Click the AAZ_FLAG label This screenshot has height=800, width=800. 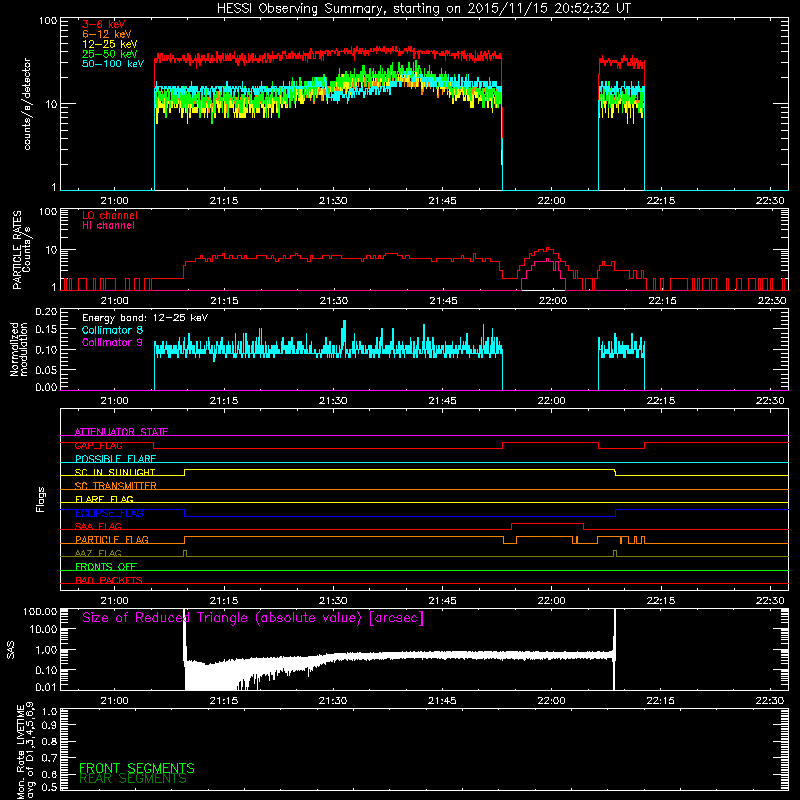[x=98, y=554]
